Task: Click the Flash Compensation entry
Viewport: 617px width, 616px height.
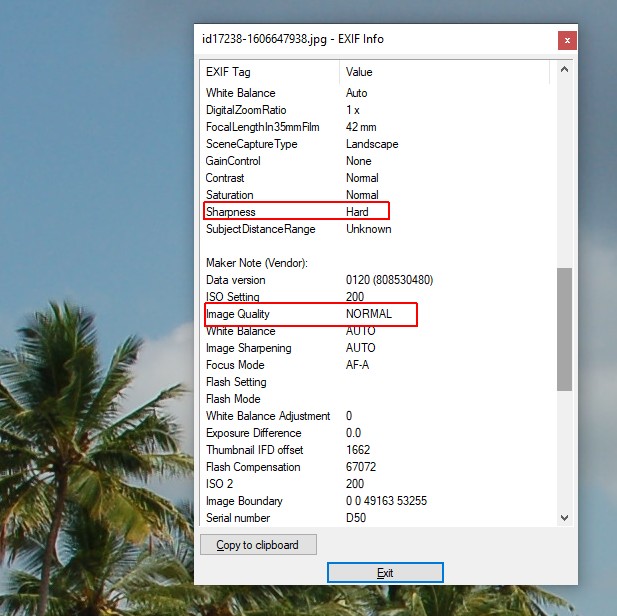Action: [252, 467]
